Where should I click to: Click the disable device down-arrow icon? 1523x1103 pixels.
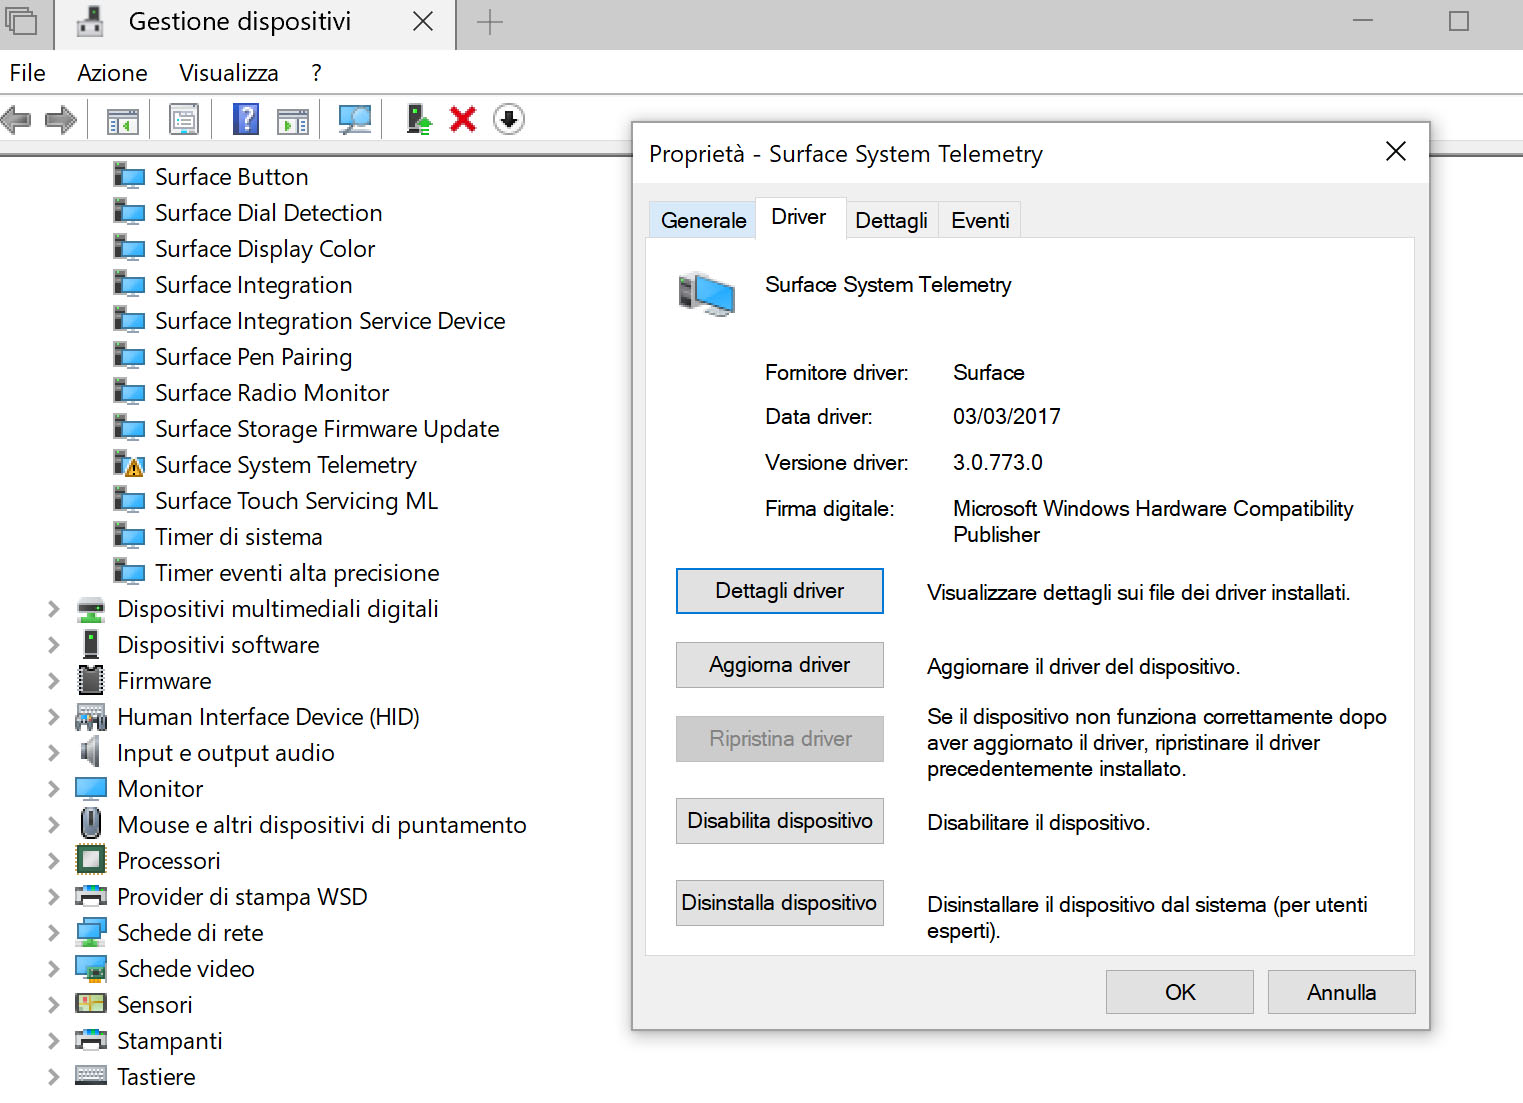tap(509, 119)
